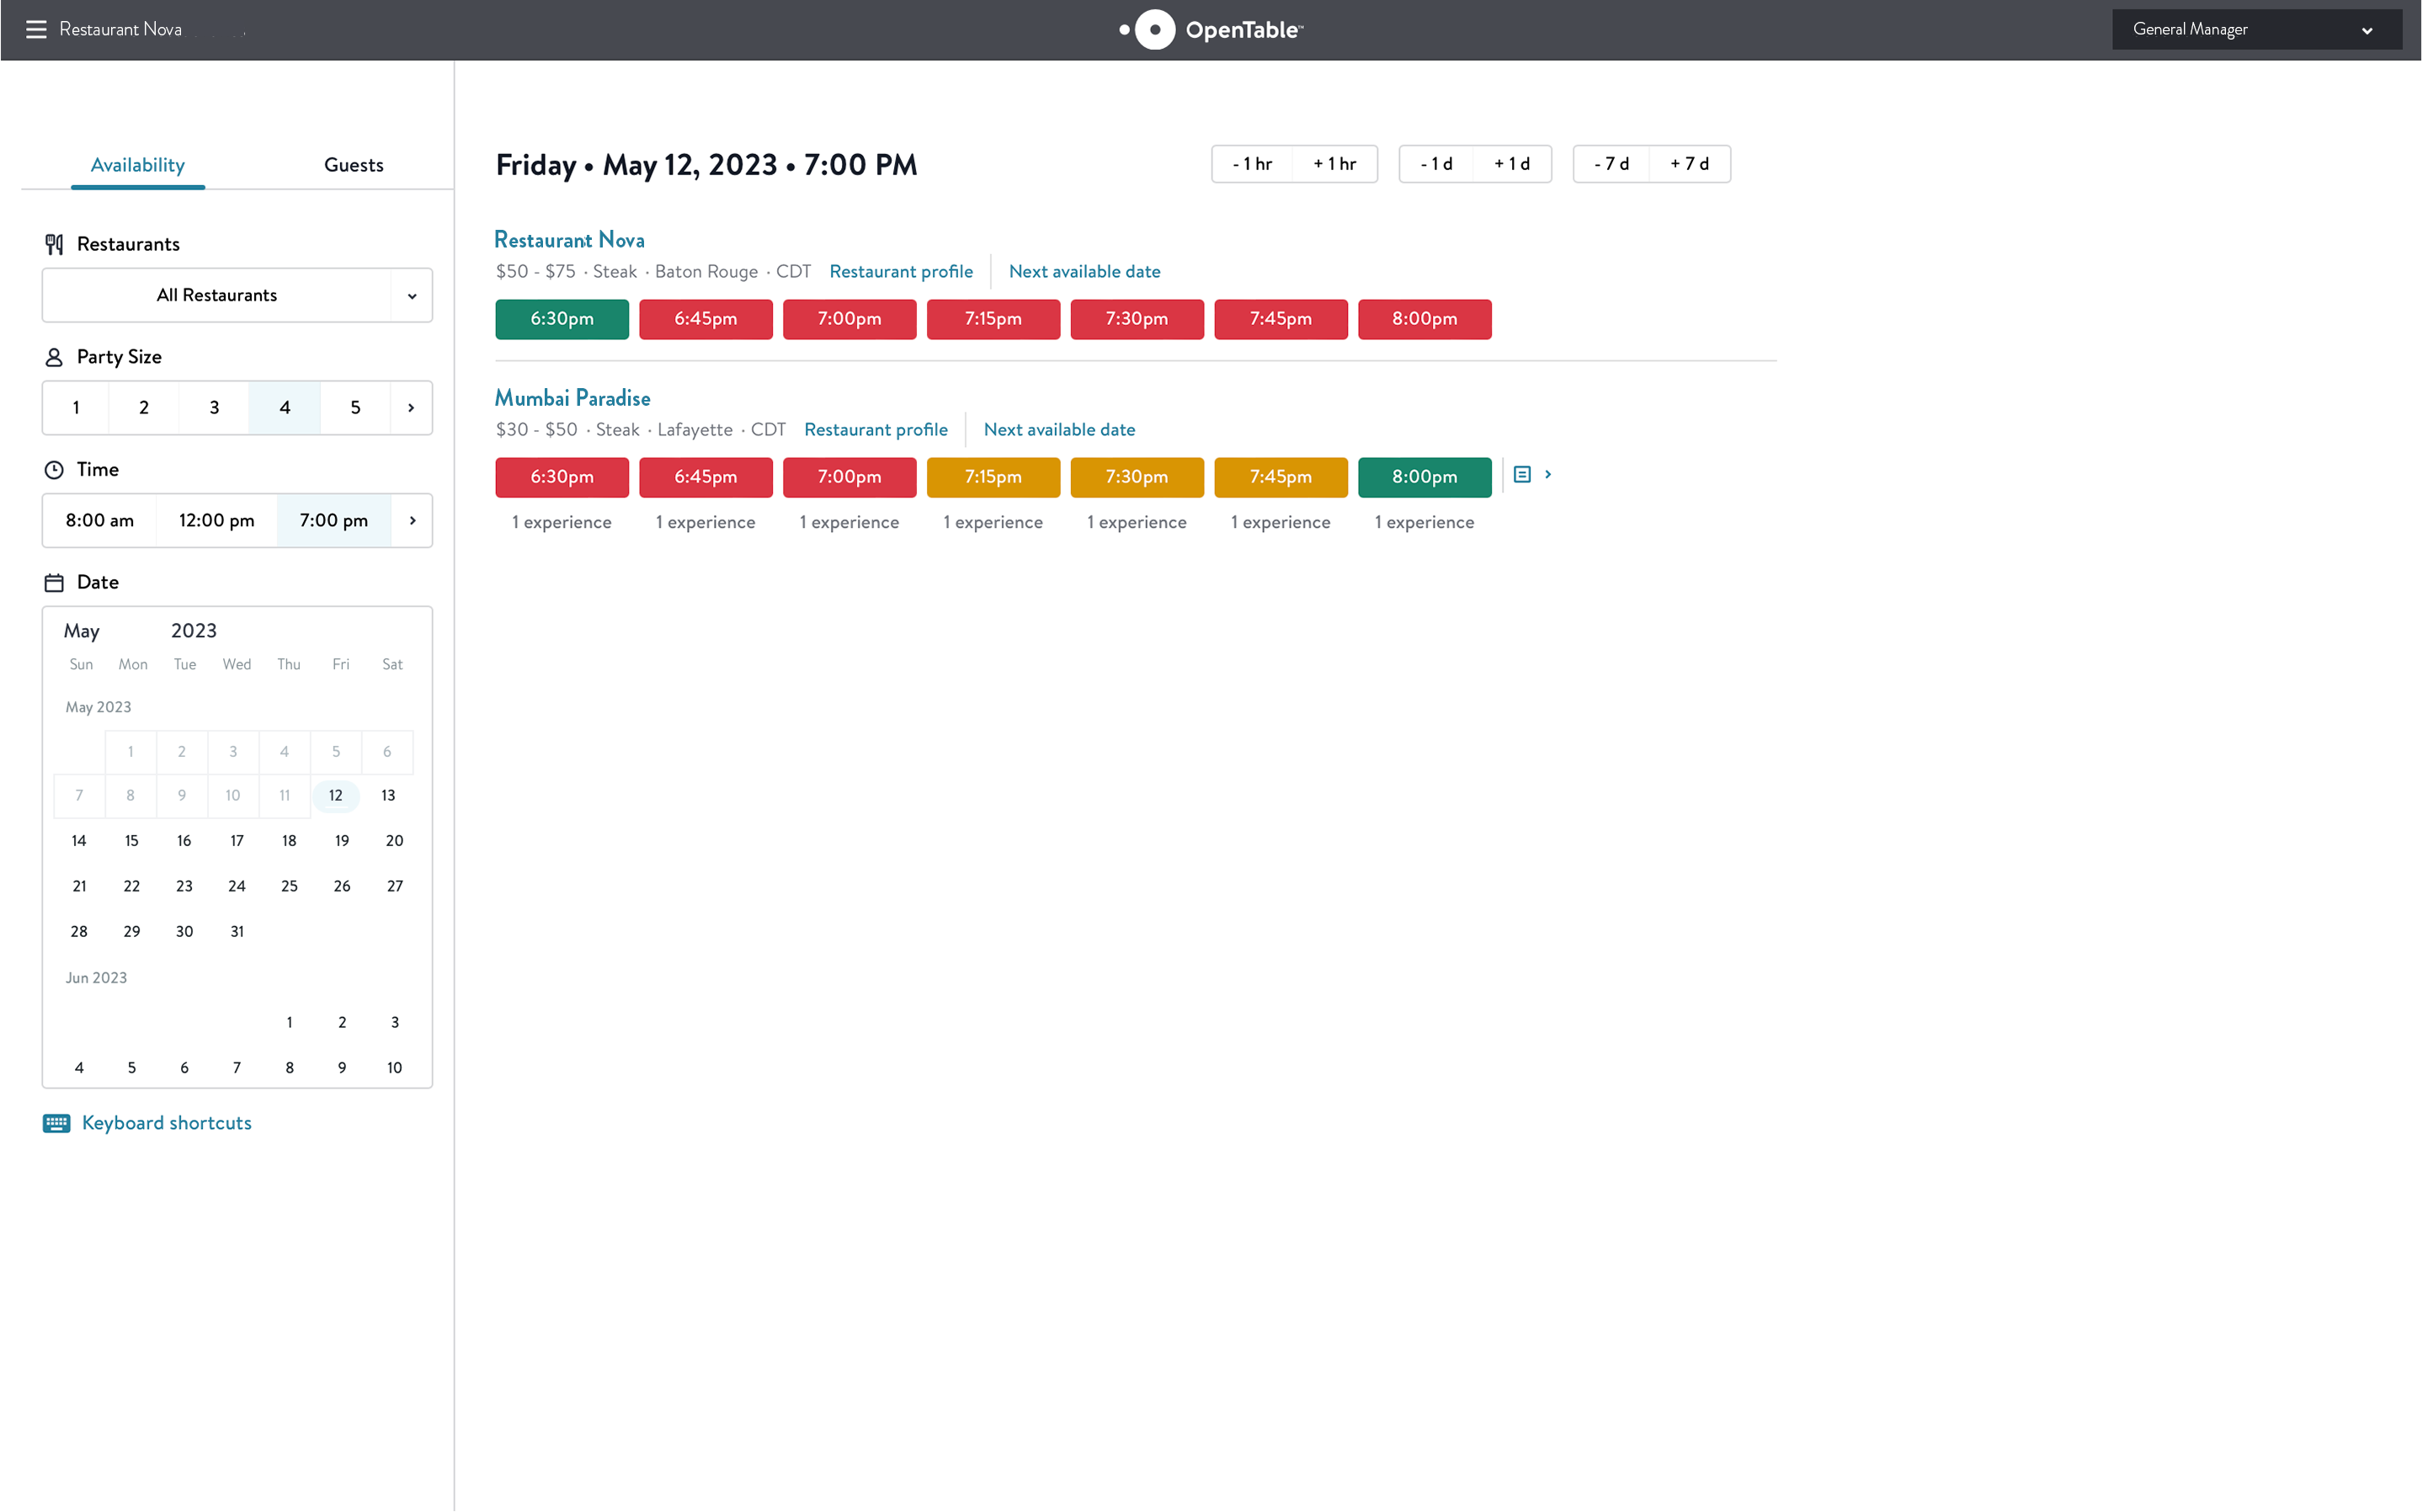Pick May 31 on the calendar
Image resolution: width=2423 pixels, height=1512 pixels.
tap(237, 932)
